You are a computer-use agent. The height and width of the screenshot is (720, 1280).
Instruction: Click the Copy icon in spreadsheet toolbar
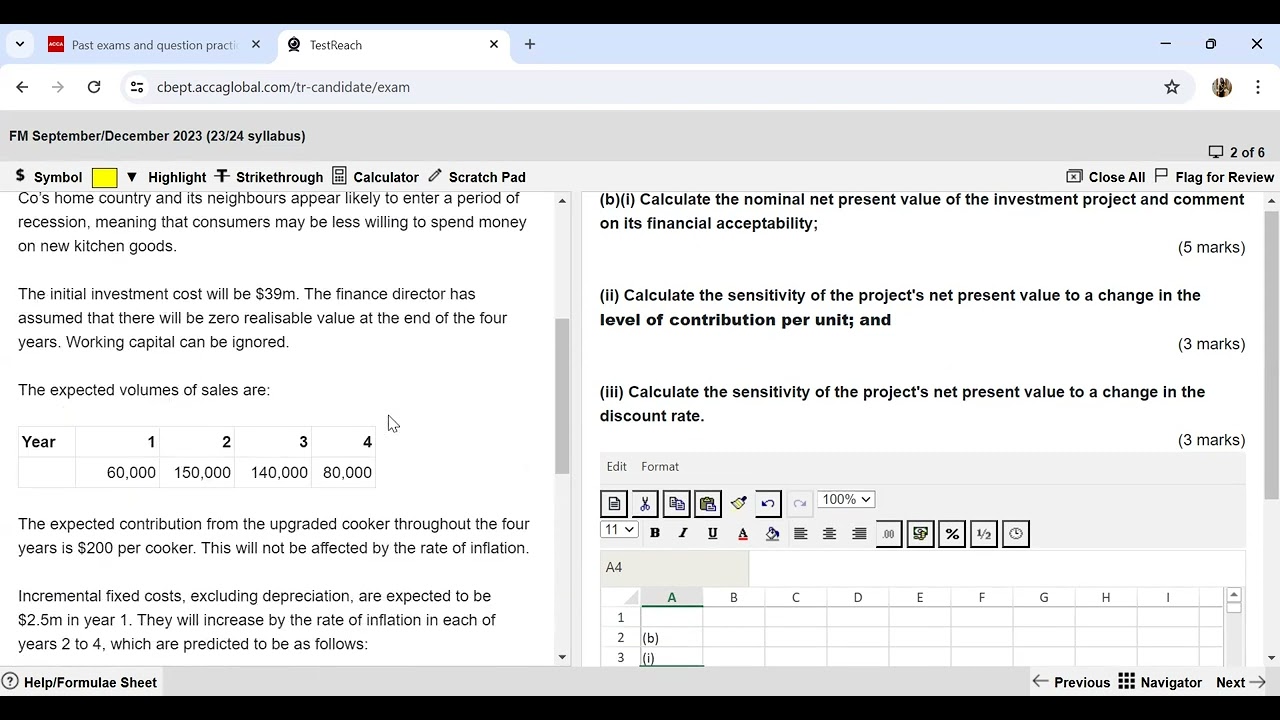[676, 504]
